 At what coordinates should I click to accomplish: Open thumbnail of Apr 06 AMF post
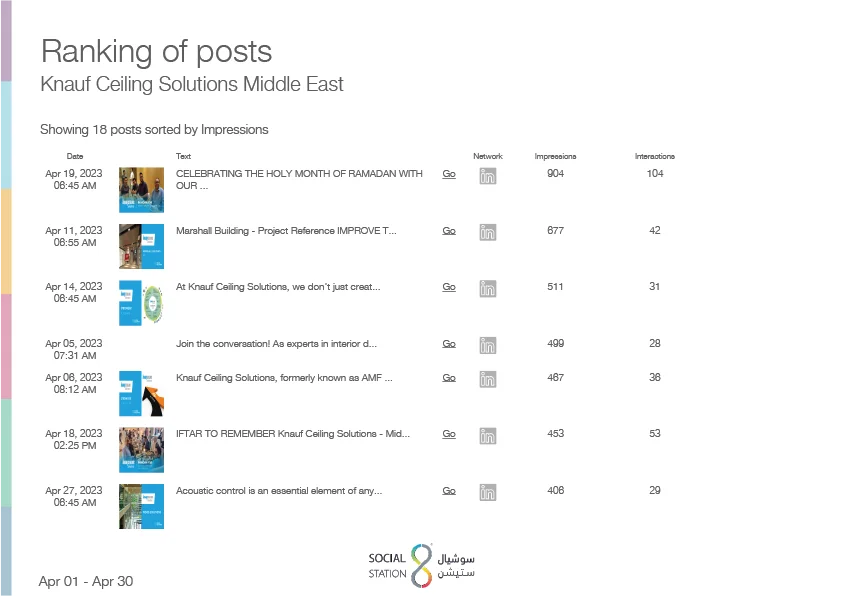pos(141,393)
